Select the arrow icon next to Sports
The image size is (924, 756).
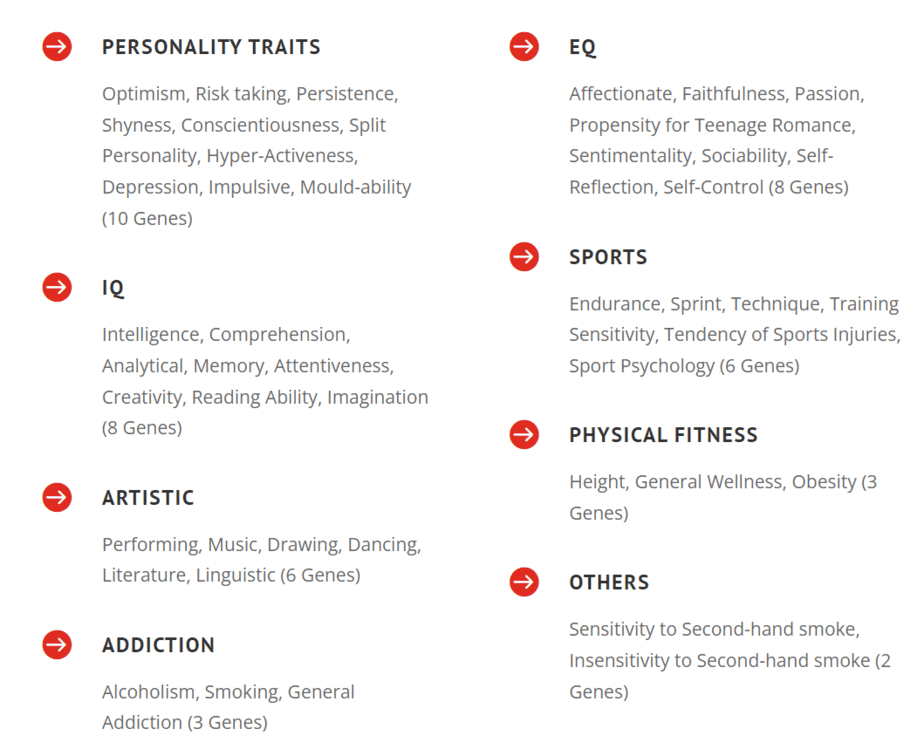[524, 257]
